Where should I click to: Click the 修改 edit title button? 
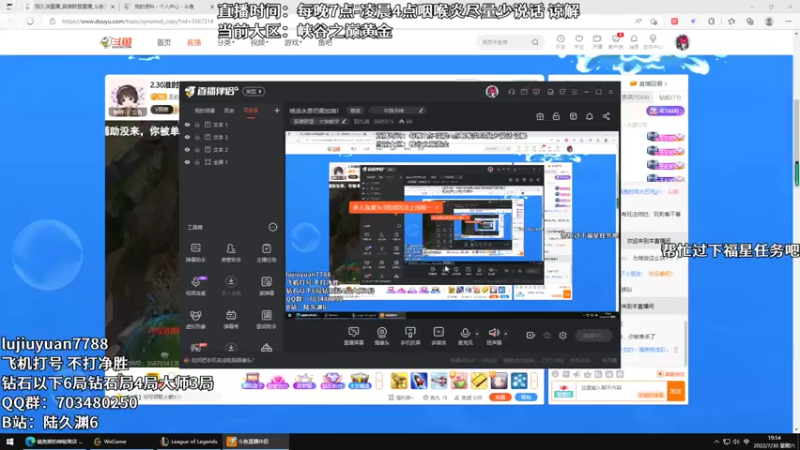point(355,110)
